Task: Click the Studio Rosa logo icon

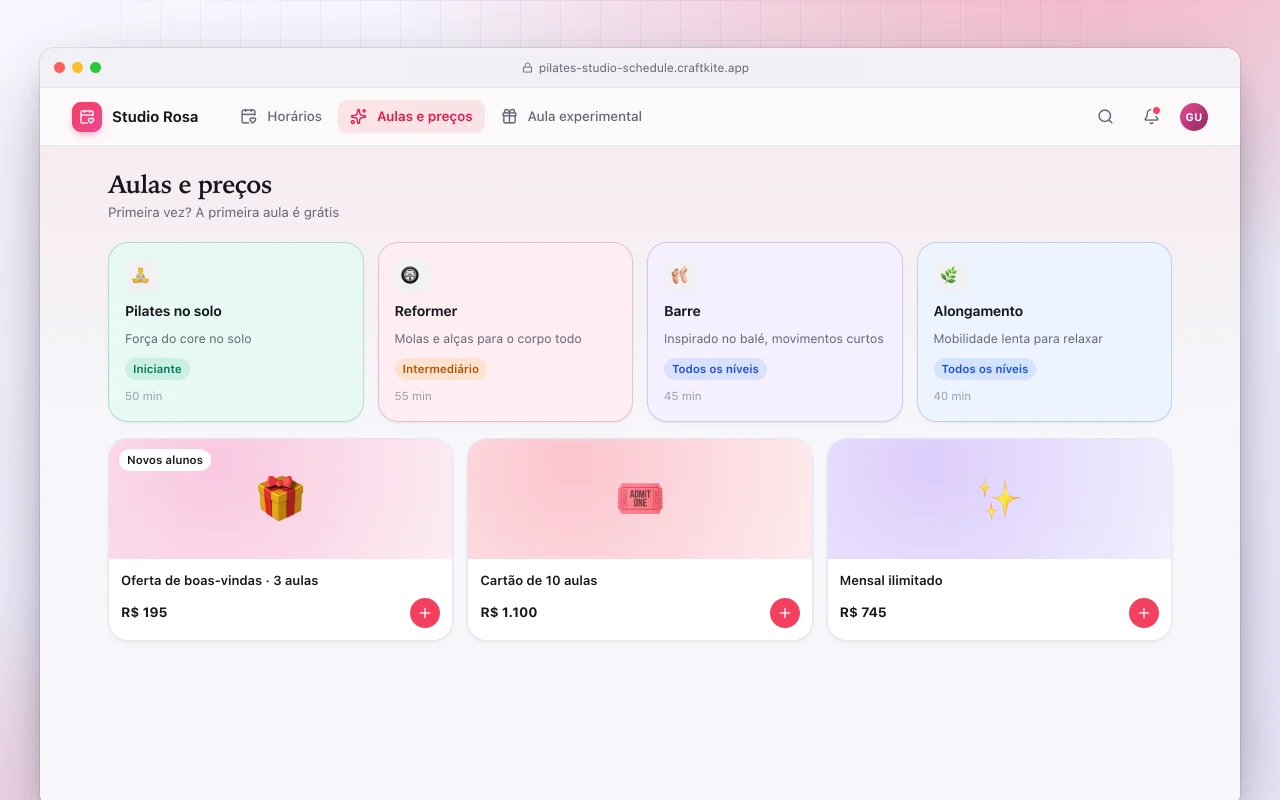Action: coord(87,117)
